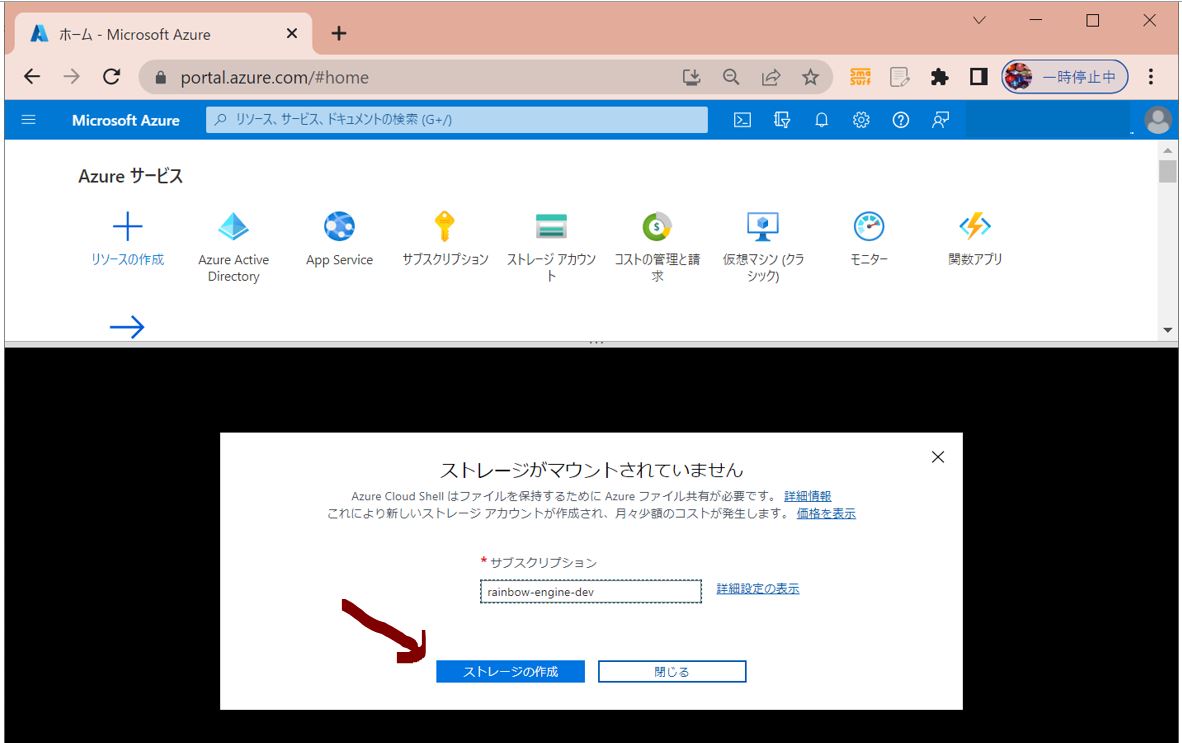
Task: Click the ストレージの作成 button
Action: pos(510,672)
